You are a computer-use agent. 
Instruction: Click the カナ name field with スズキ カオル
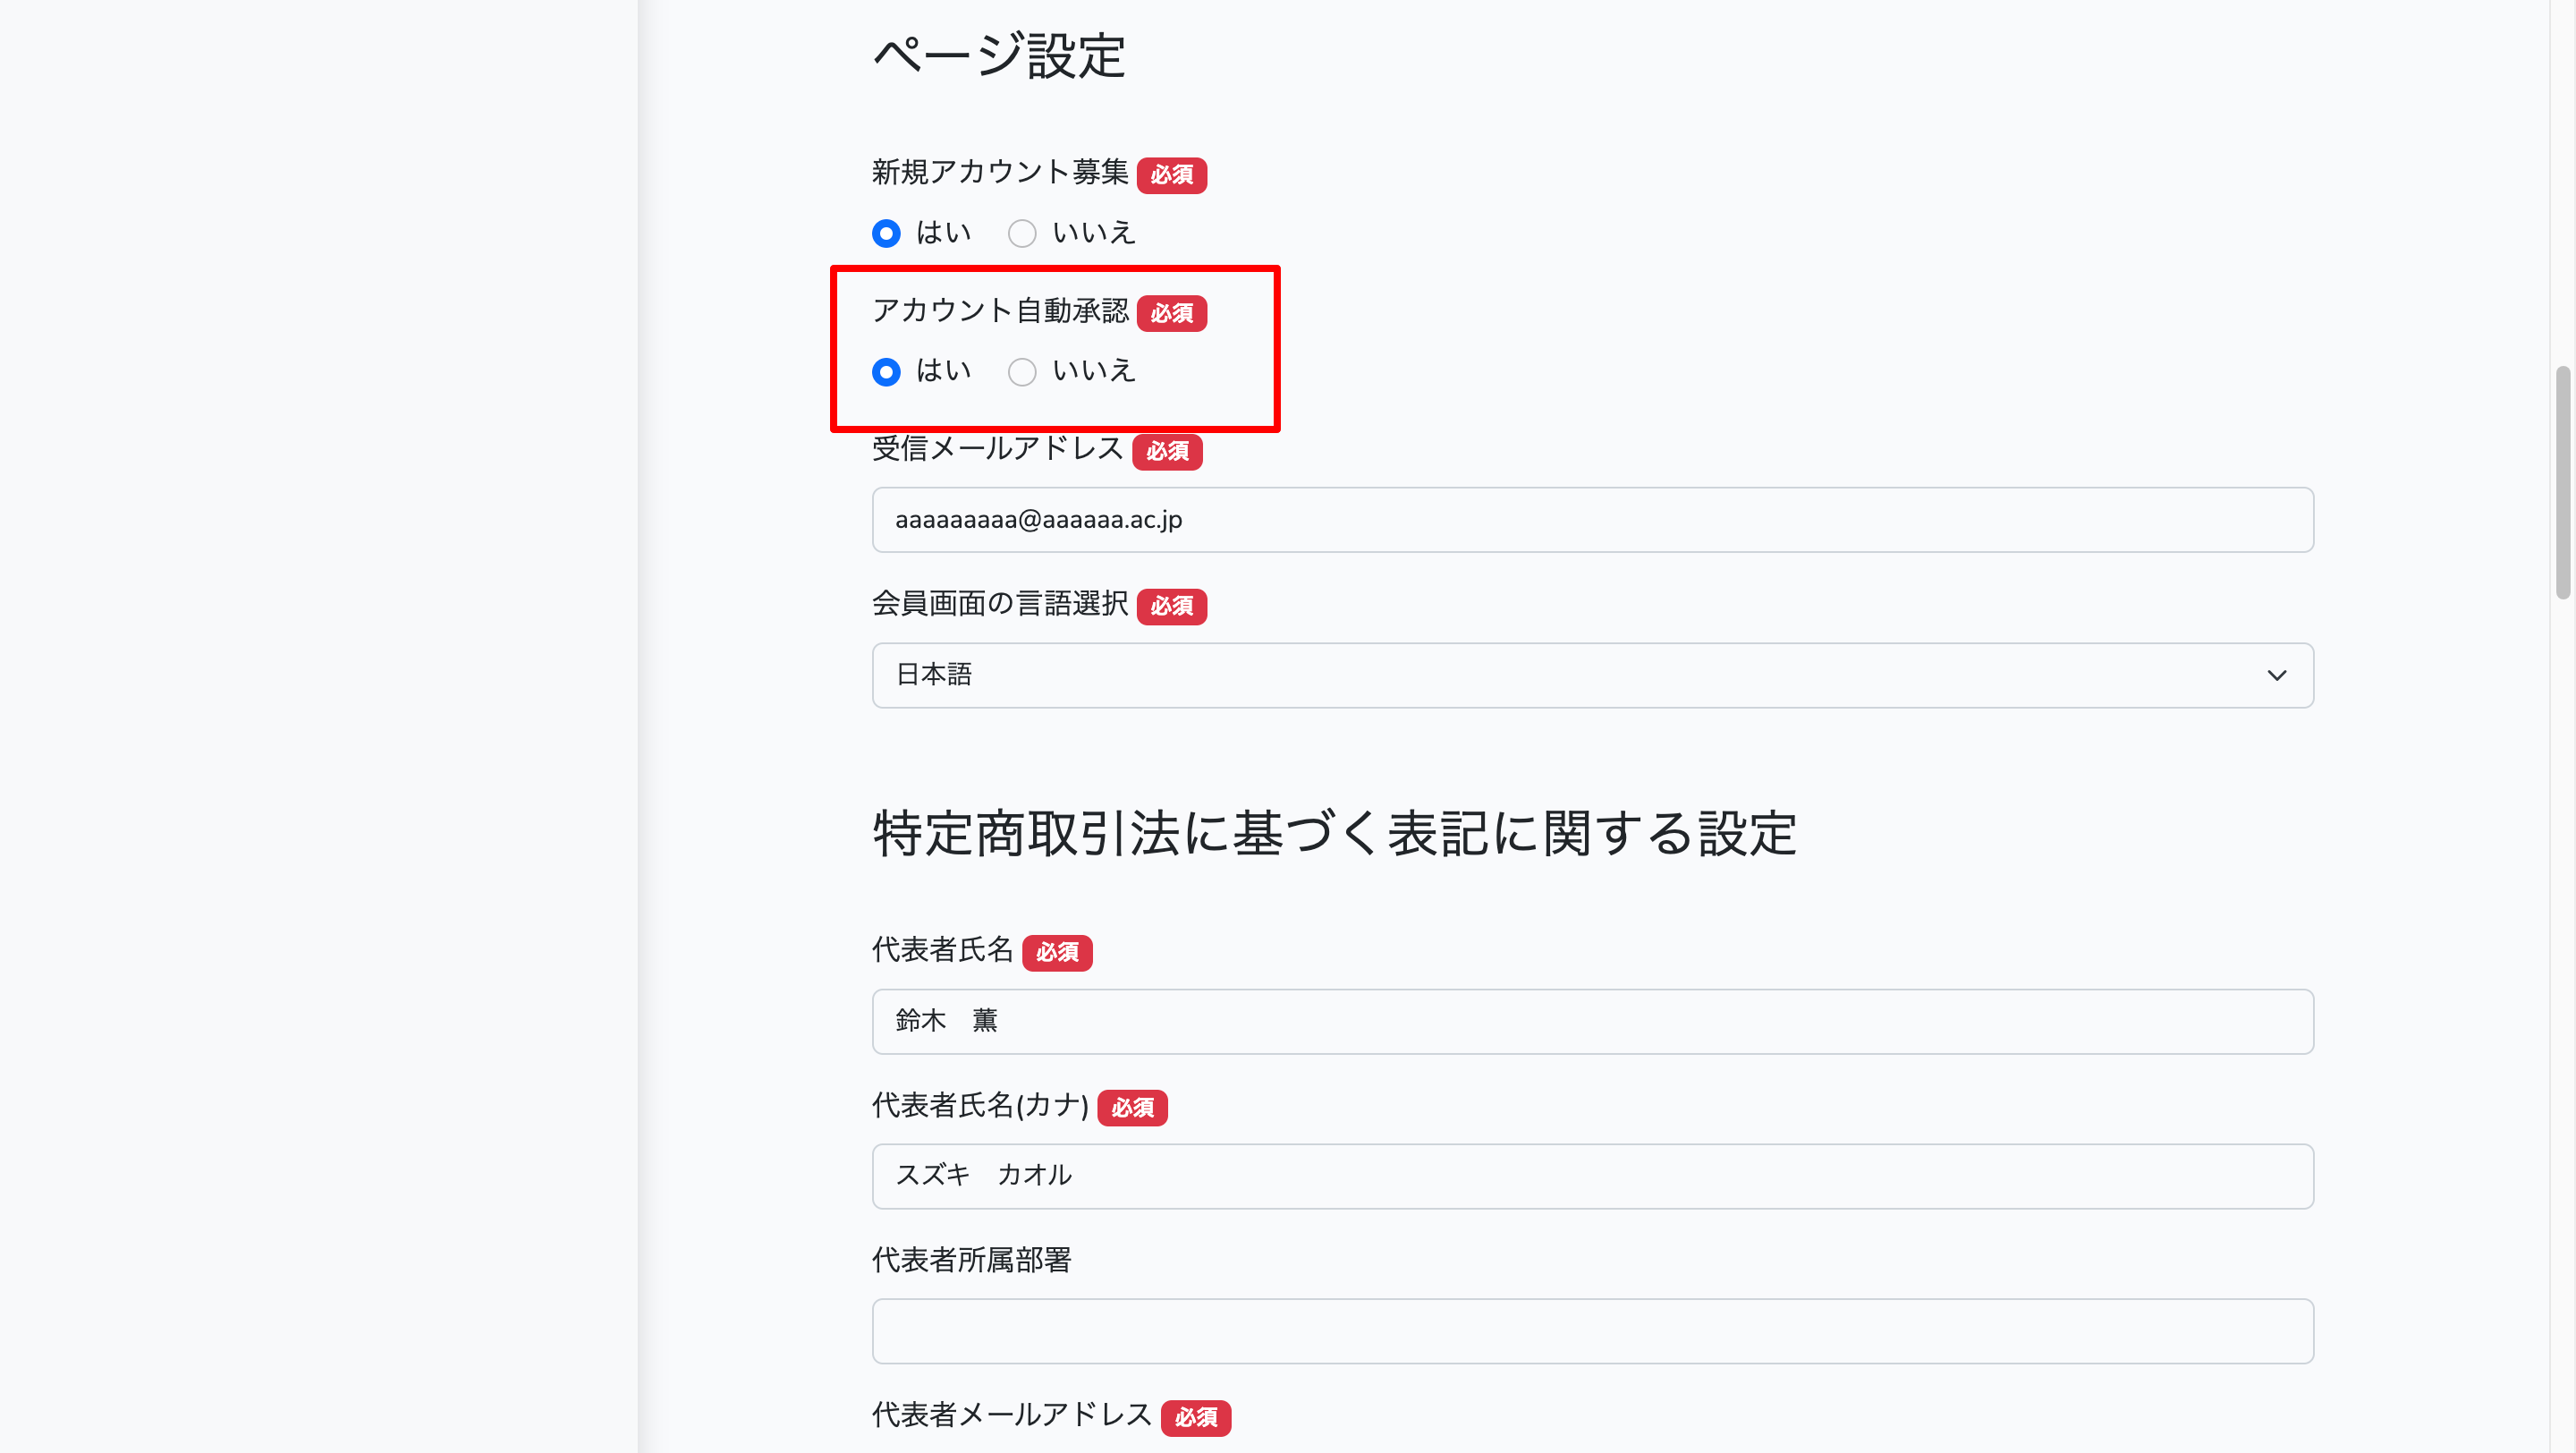click(x=1592, y=1176)
